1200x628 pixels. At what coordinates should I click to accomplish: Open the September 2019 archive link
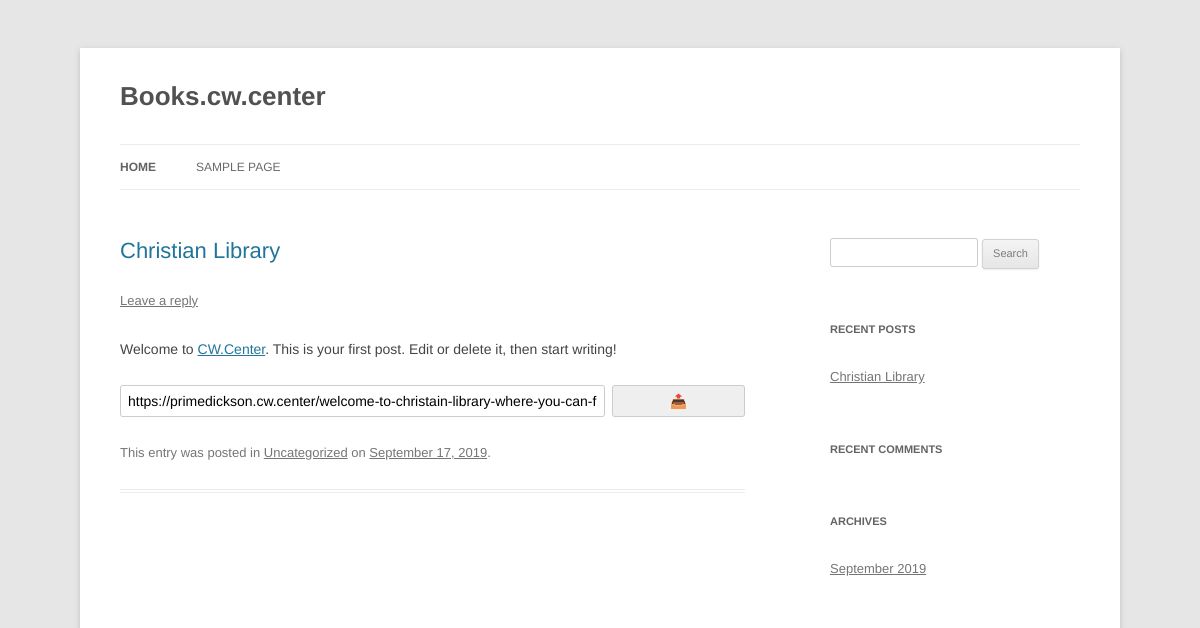click(878, 569)
